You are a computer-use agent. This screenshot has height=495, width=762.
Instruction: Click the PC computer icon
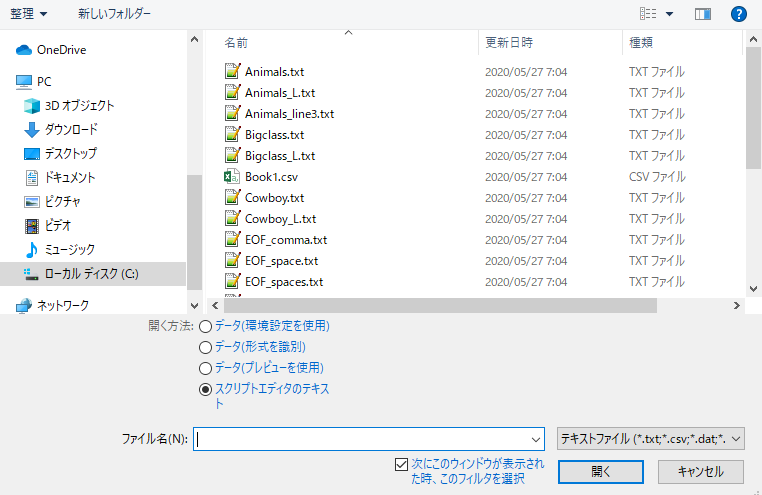(x=24, y=82)
